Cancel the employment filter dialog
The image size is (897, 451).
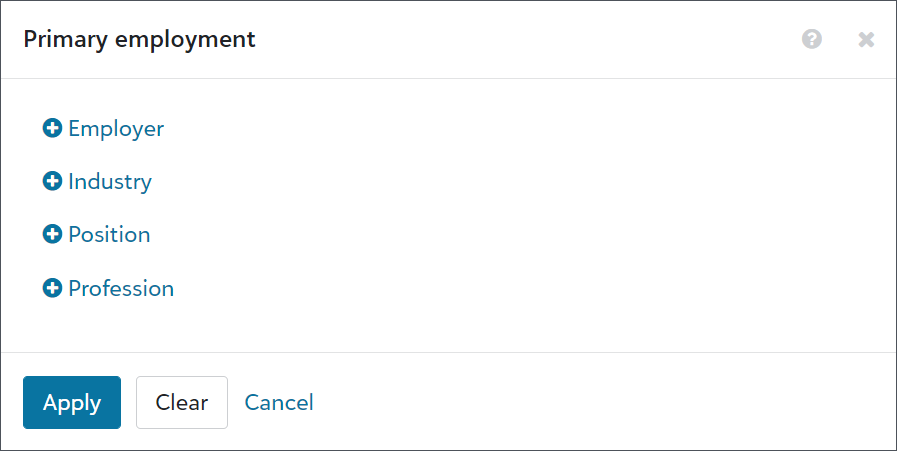[x=279, y=402]
